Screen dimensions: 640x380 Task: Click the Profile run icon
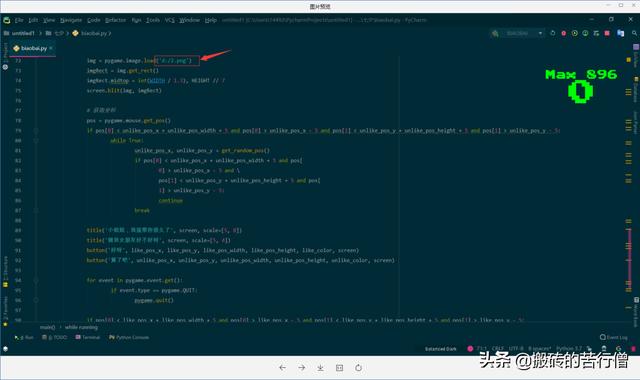[585, 33]
